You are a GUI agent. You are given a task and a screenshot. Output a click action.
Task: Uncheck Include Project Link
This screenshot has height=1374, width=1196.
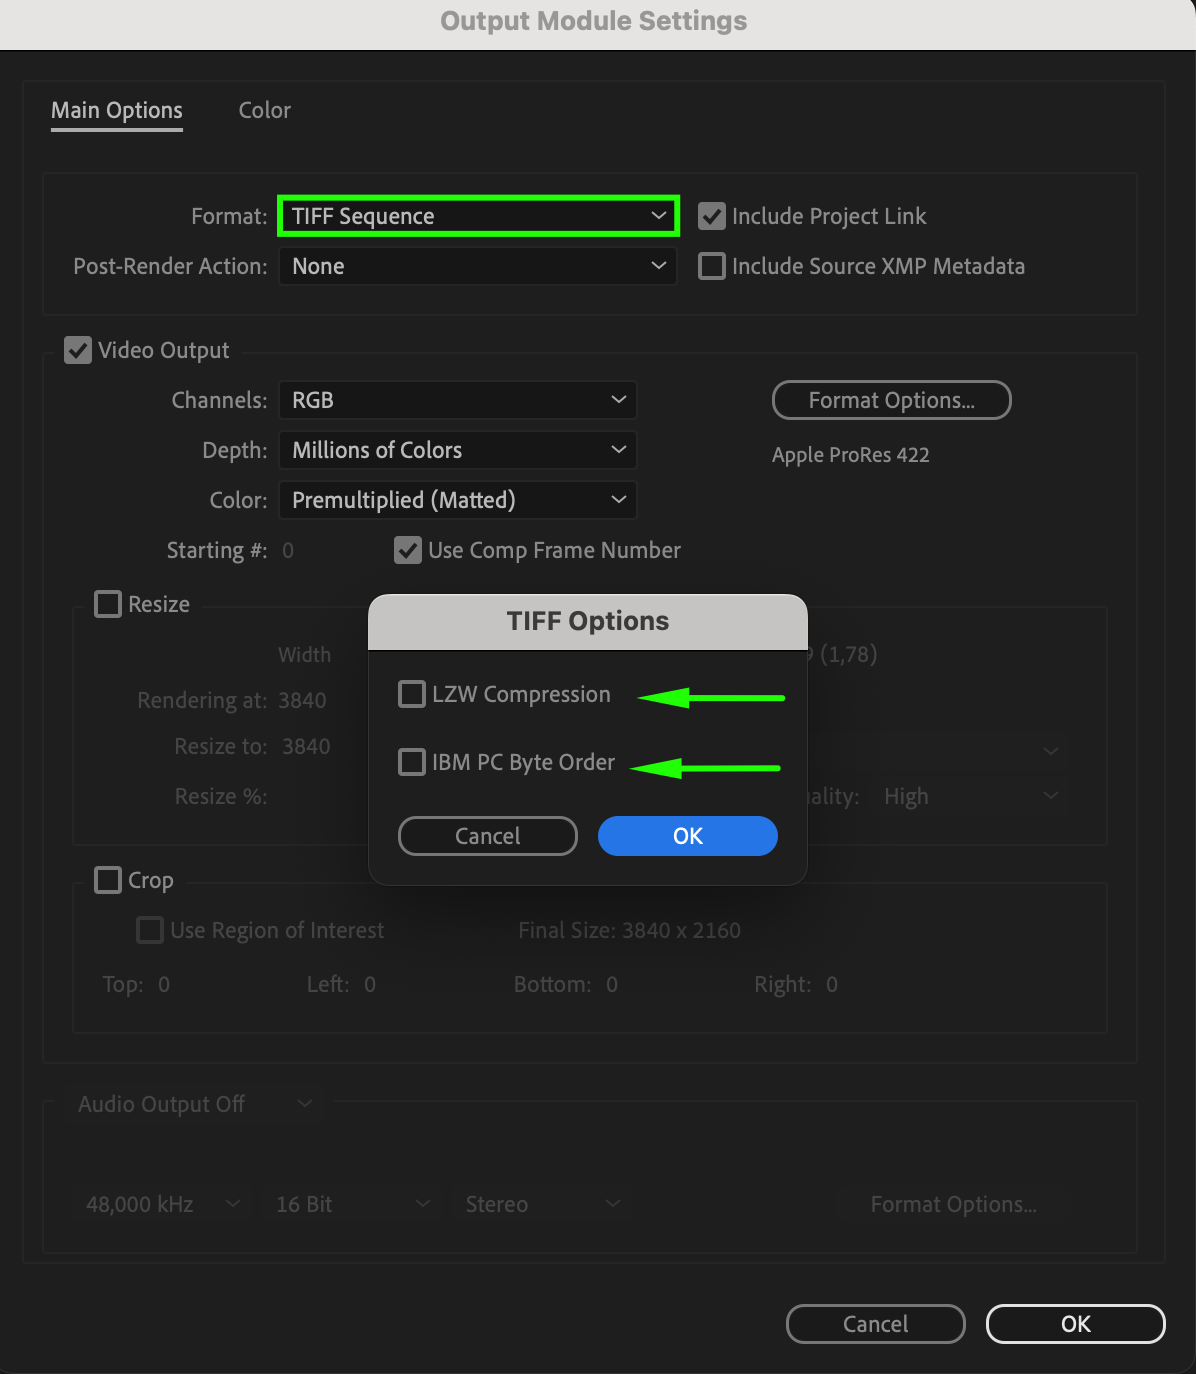coord(712,216)
